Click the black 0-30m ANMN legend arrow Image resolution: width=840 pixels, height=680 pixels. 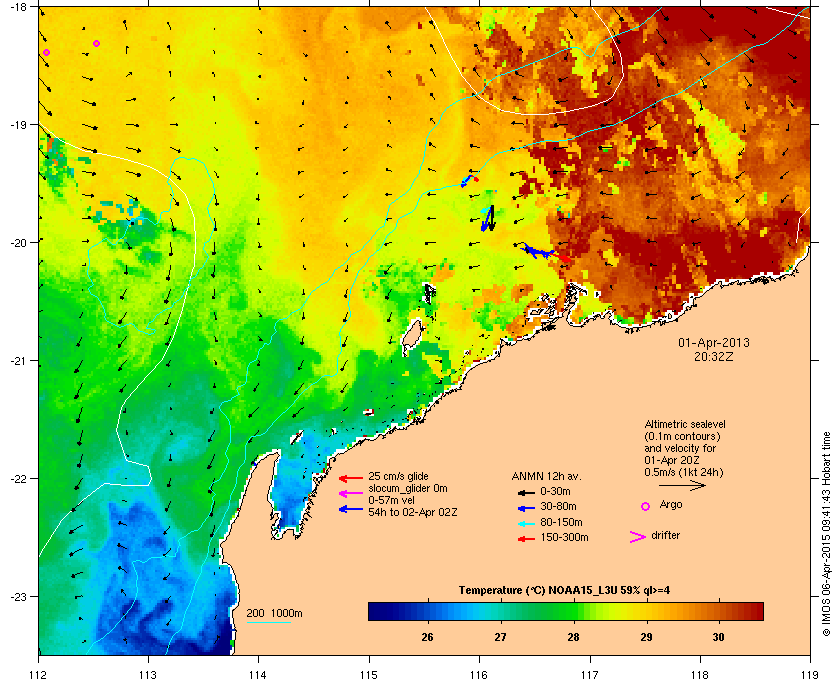[526, 492]
